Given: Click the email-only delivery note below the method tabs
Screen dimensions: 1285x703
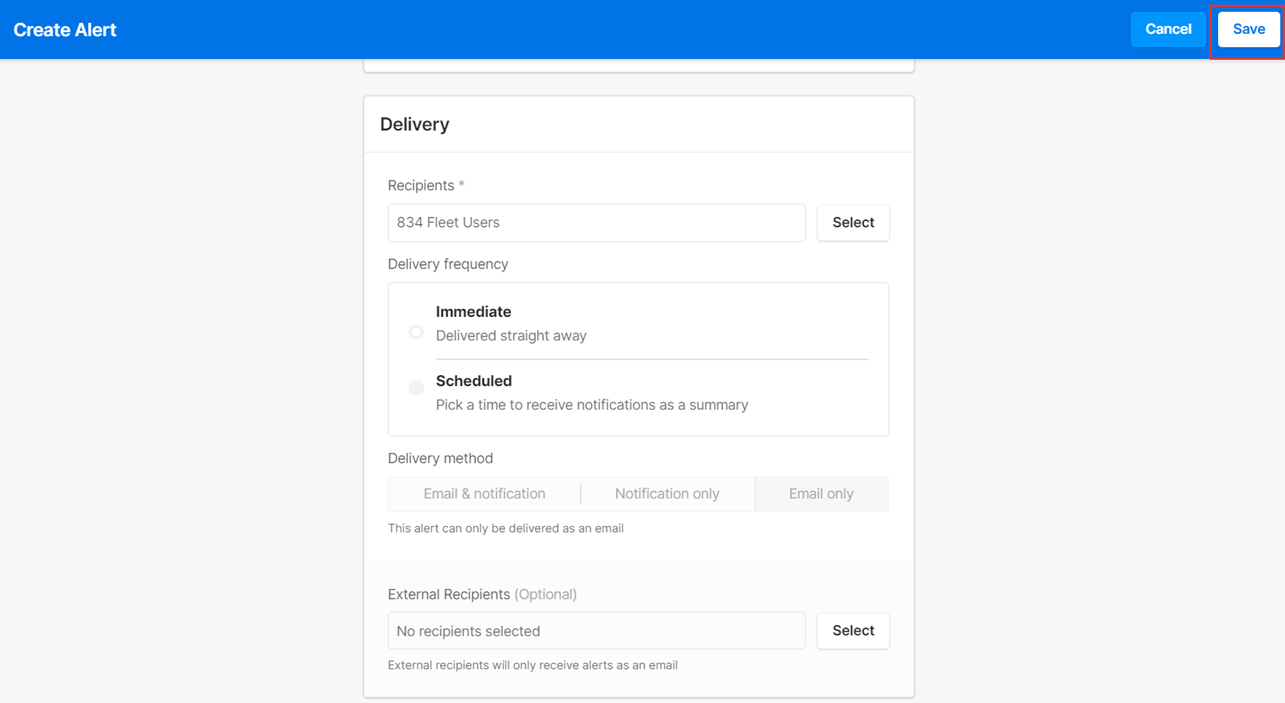Looking at the screenshot, I should [506, 528].
